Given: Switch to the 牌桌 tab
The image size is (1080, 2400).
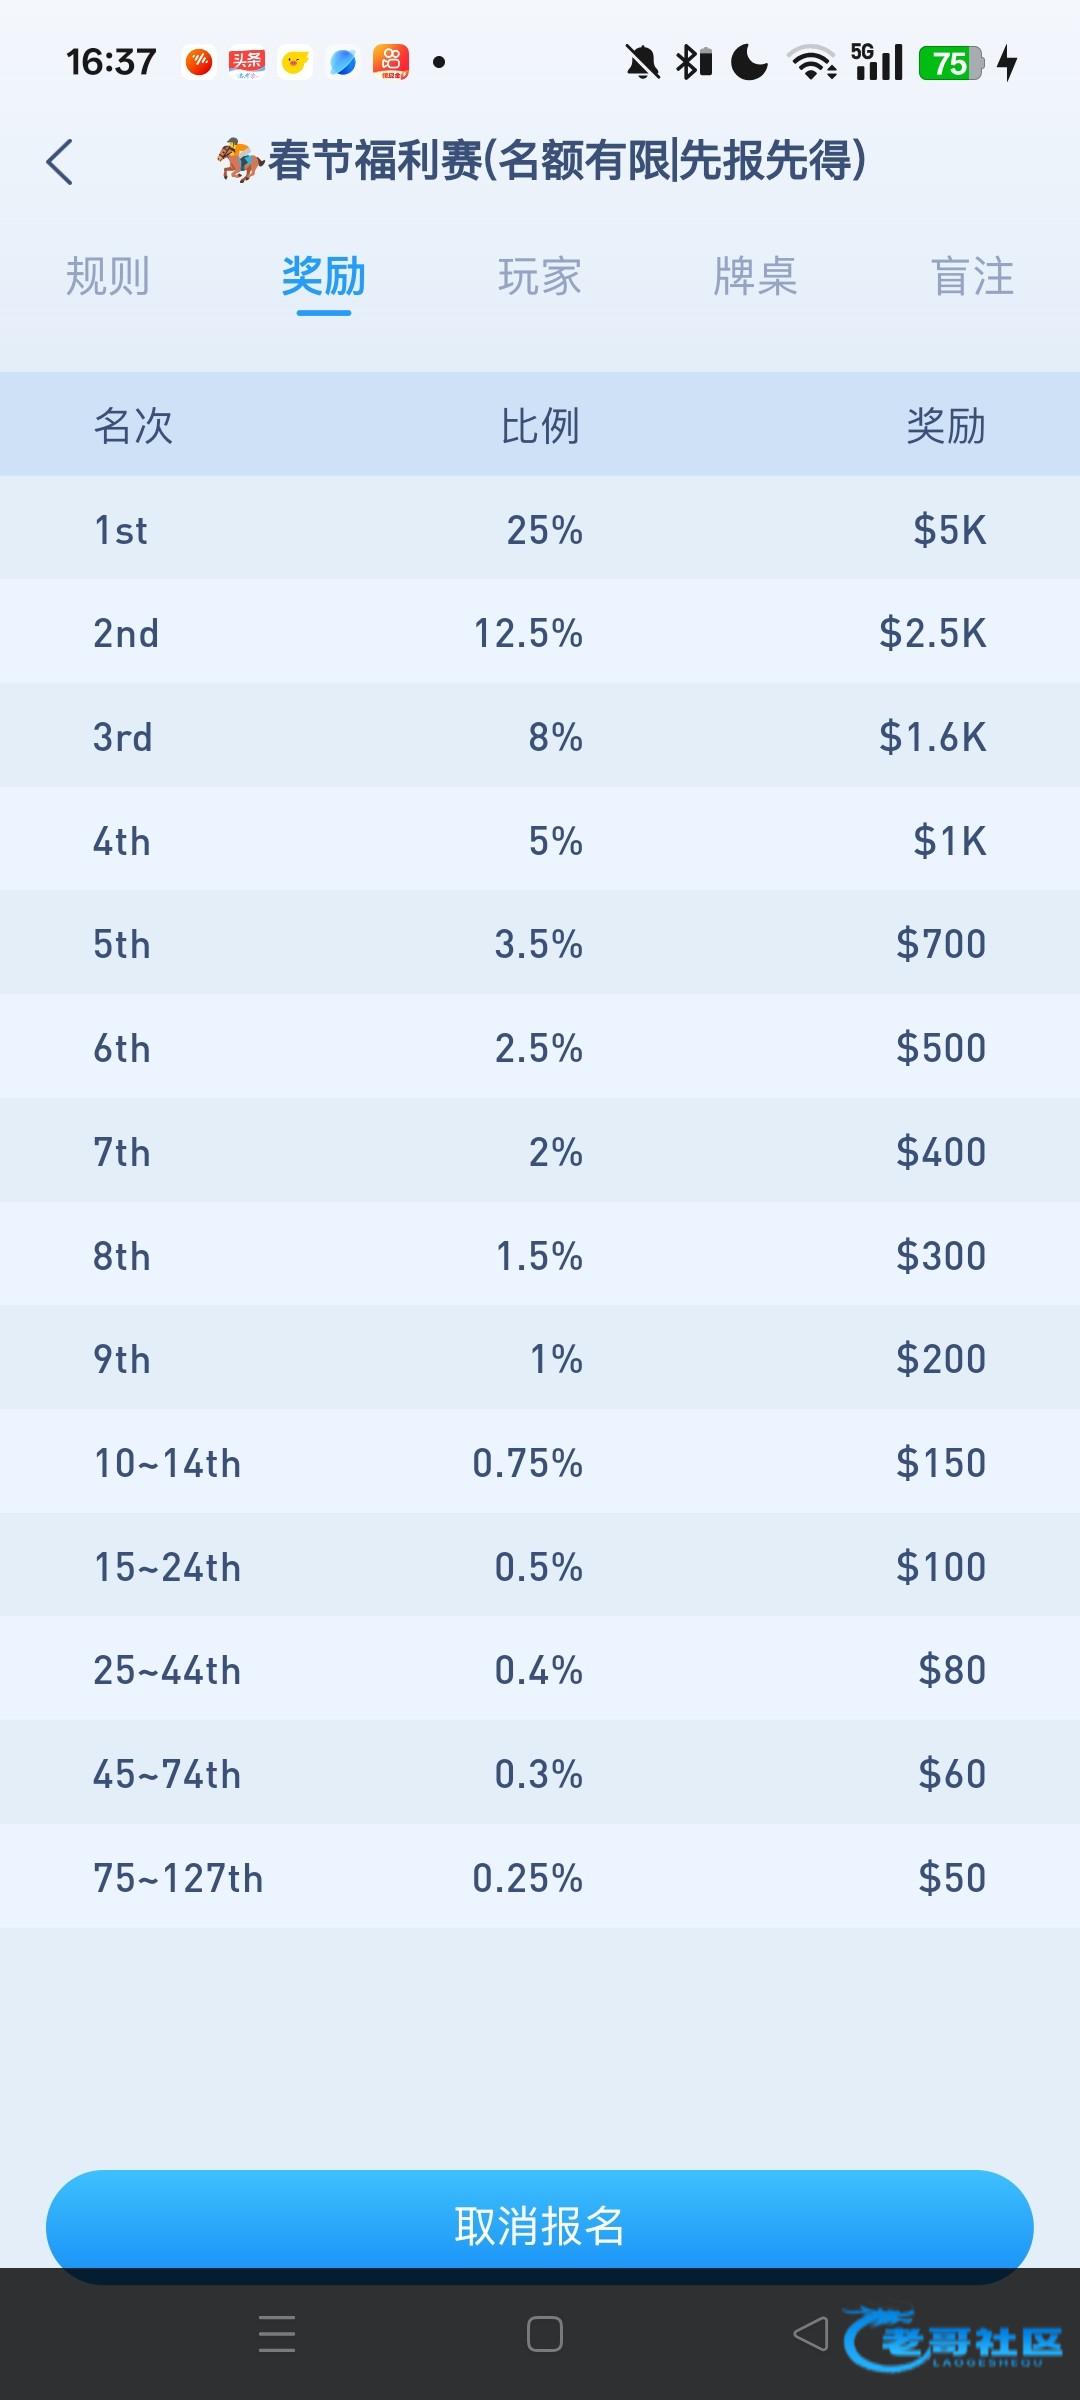Looking at the screenshot, I should coord(756,276).
